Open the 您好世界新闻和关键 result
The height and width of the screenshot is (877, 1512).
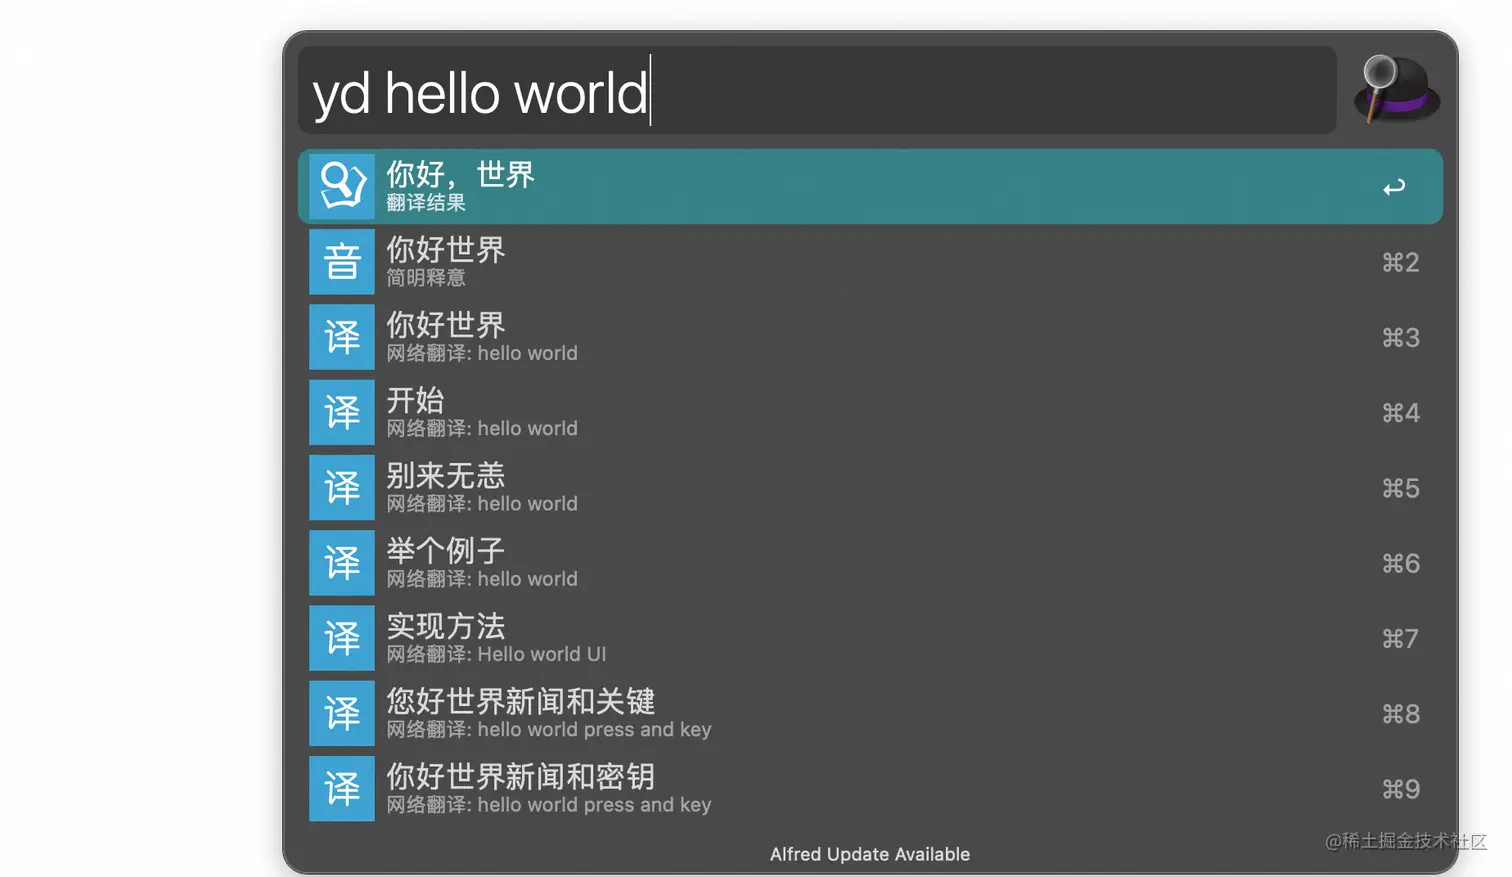click(x=870, y=713)
